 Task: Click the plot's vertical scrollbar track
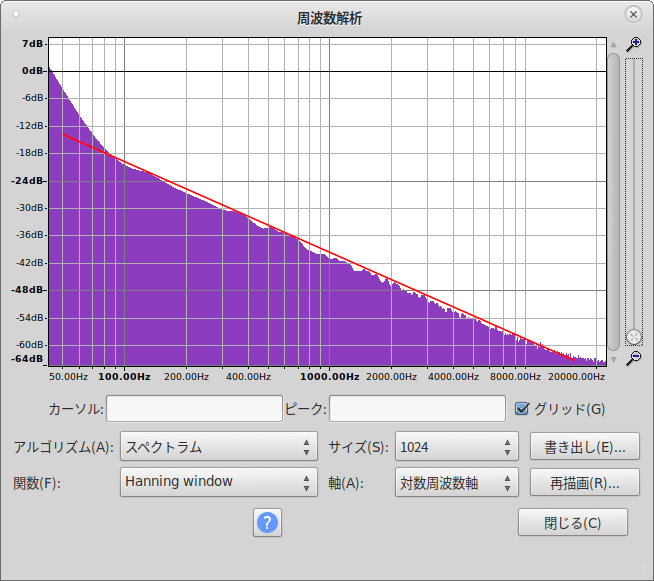613,200
